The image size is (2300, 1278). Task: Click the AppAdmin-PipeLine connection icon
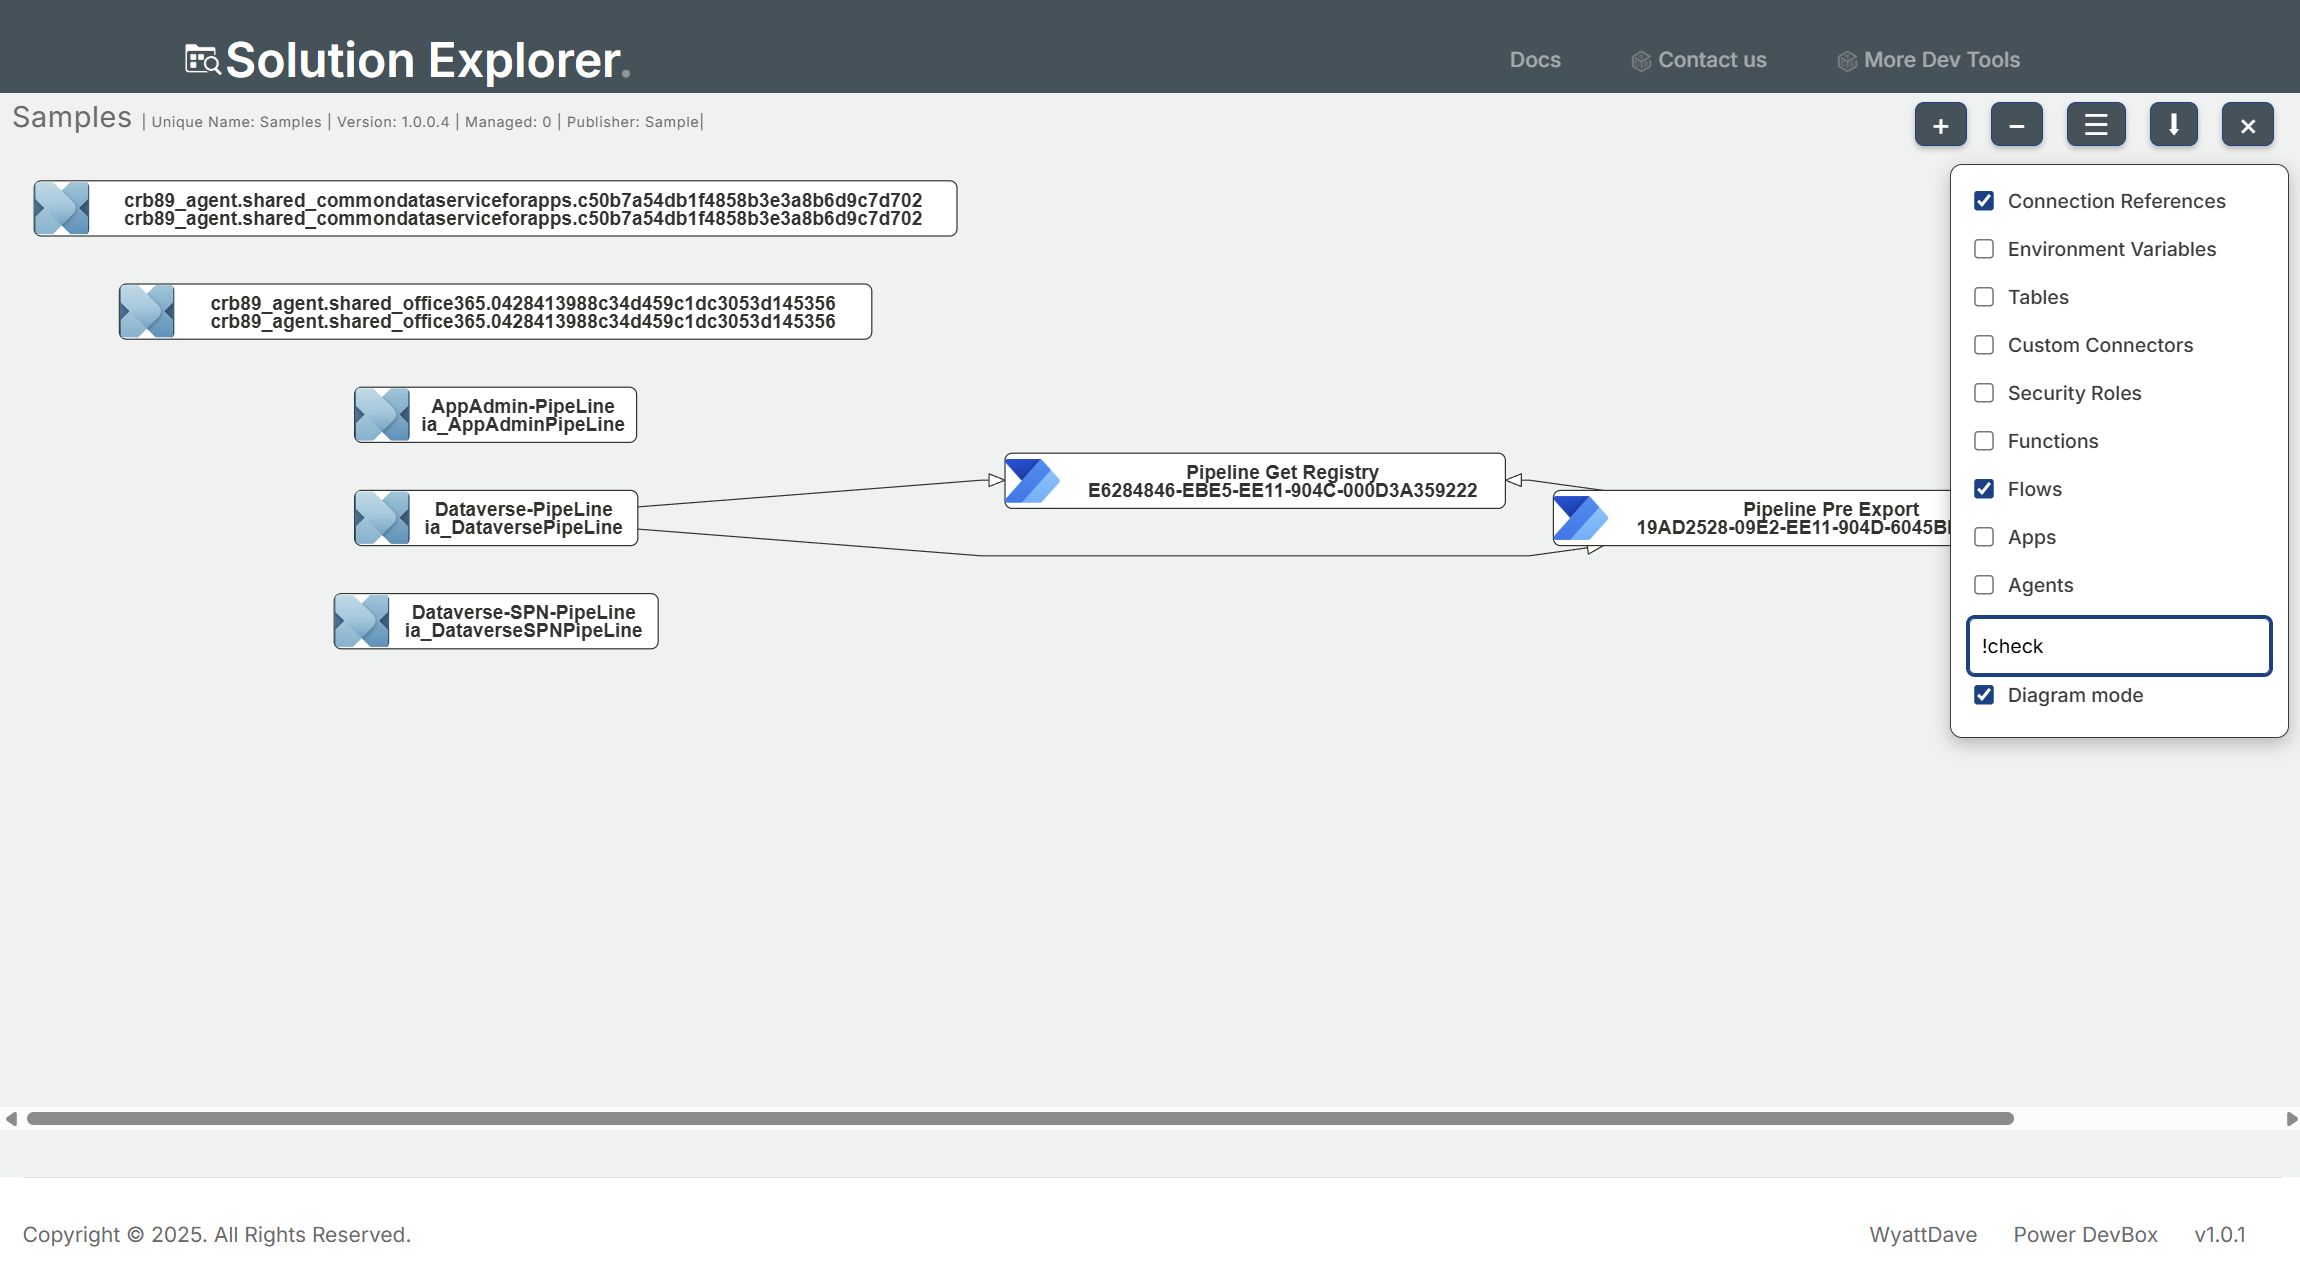tap(382, 415)
